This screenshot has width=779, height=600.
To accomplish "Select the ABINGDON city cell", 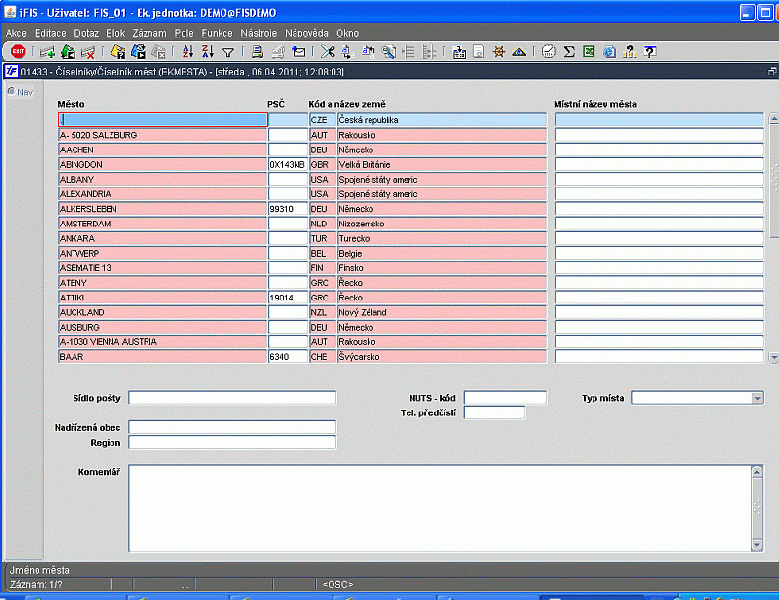I will (162, 164).
